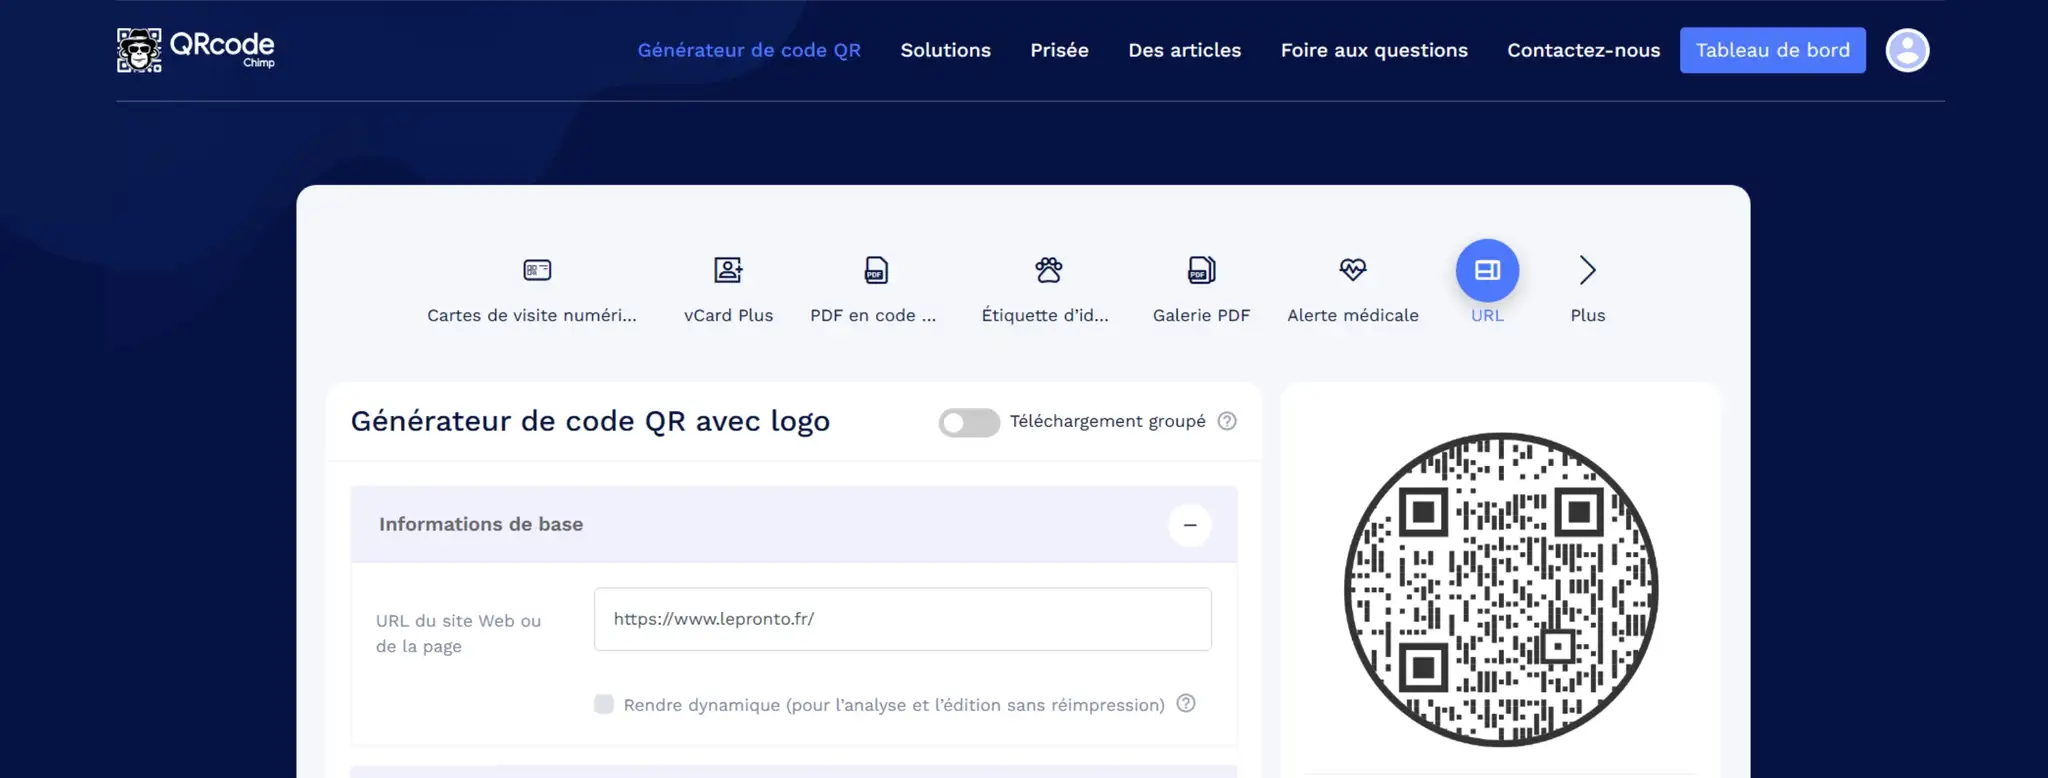Collapse the Informations de base section
The width and height of the screenshot is (2048, 778).
(1190, 525)
